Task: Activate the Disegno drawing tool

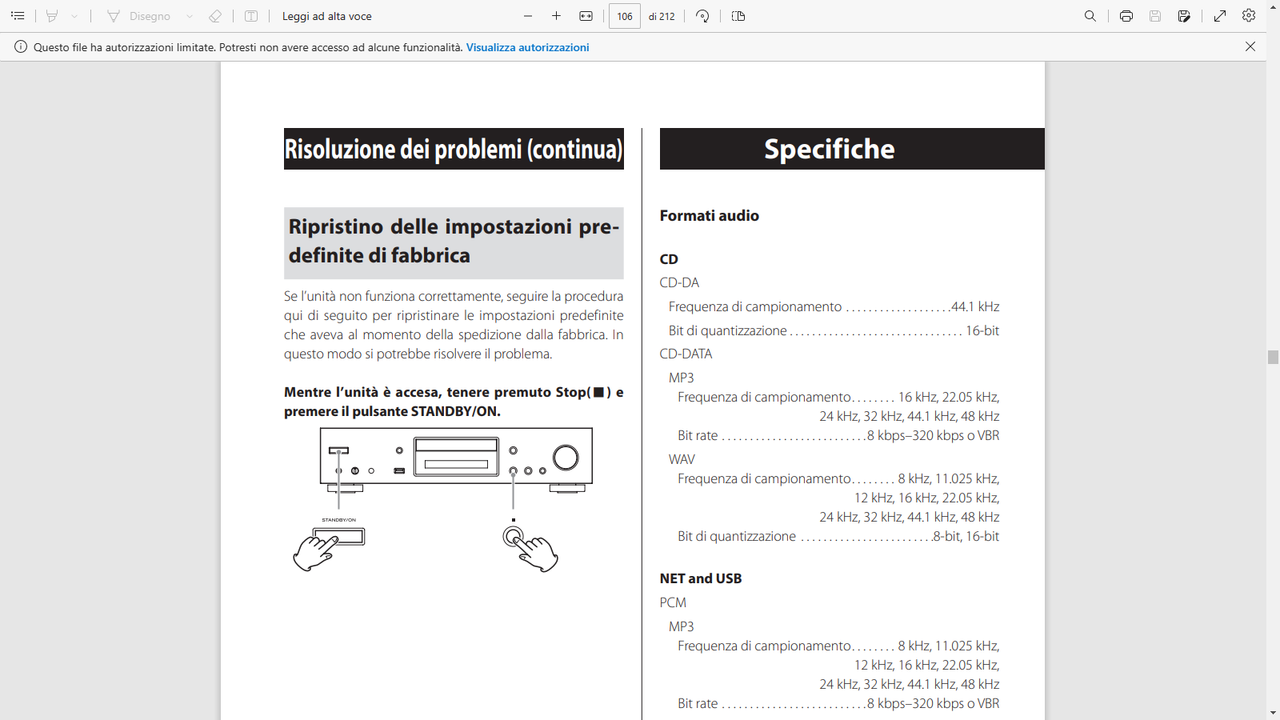Action: [x=139, y=16]
